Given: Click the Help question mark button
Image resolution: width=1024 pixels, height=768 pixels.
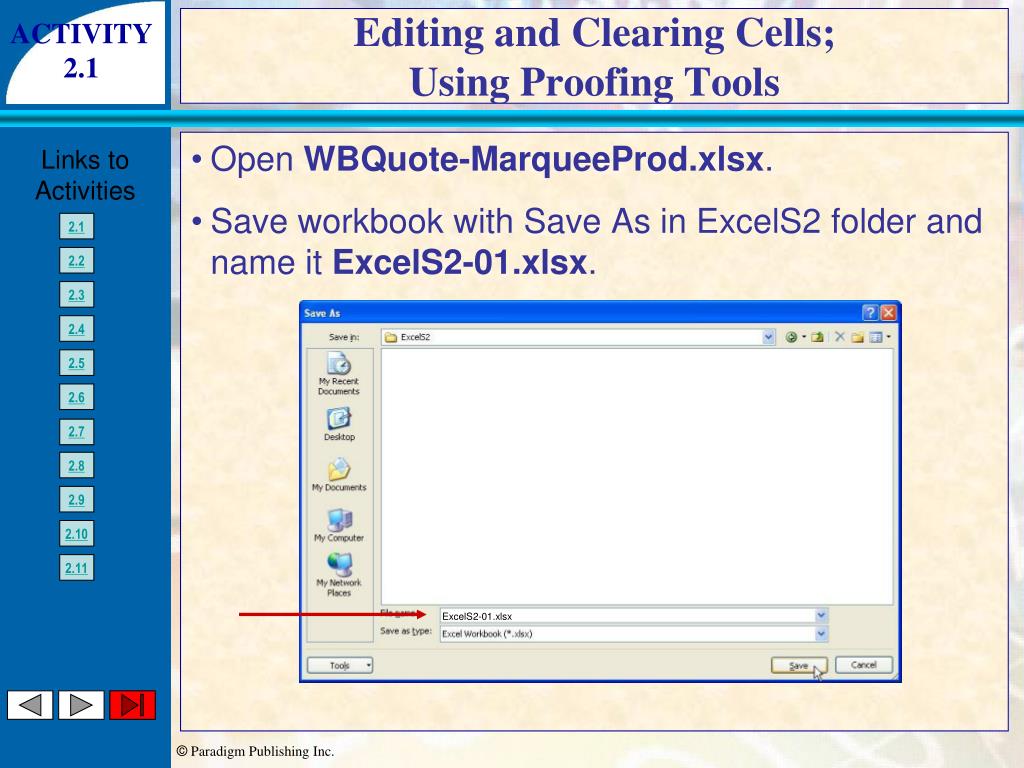Looking at the screenshot, I should (x=869, y=313).
